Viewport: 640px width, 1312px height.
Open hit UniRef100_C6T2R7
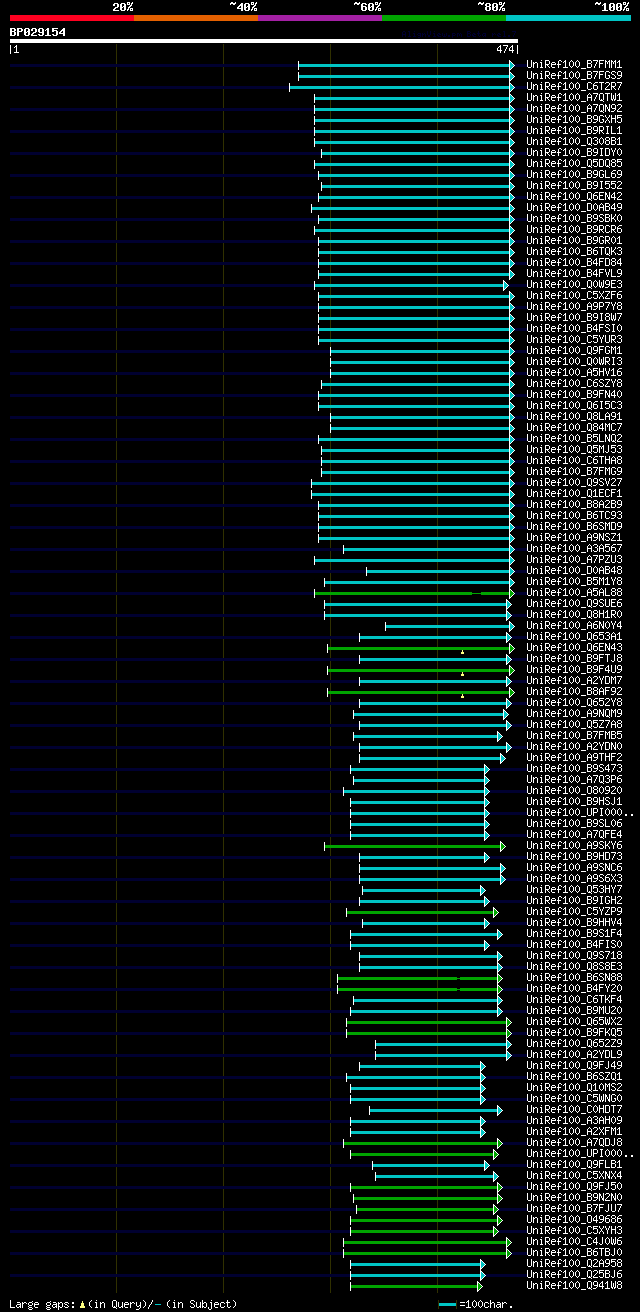point(574,86)
